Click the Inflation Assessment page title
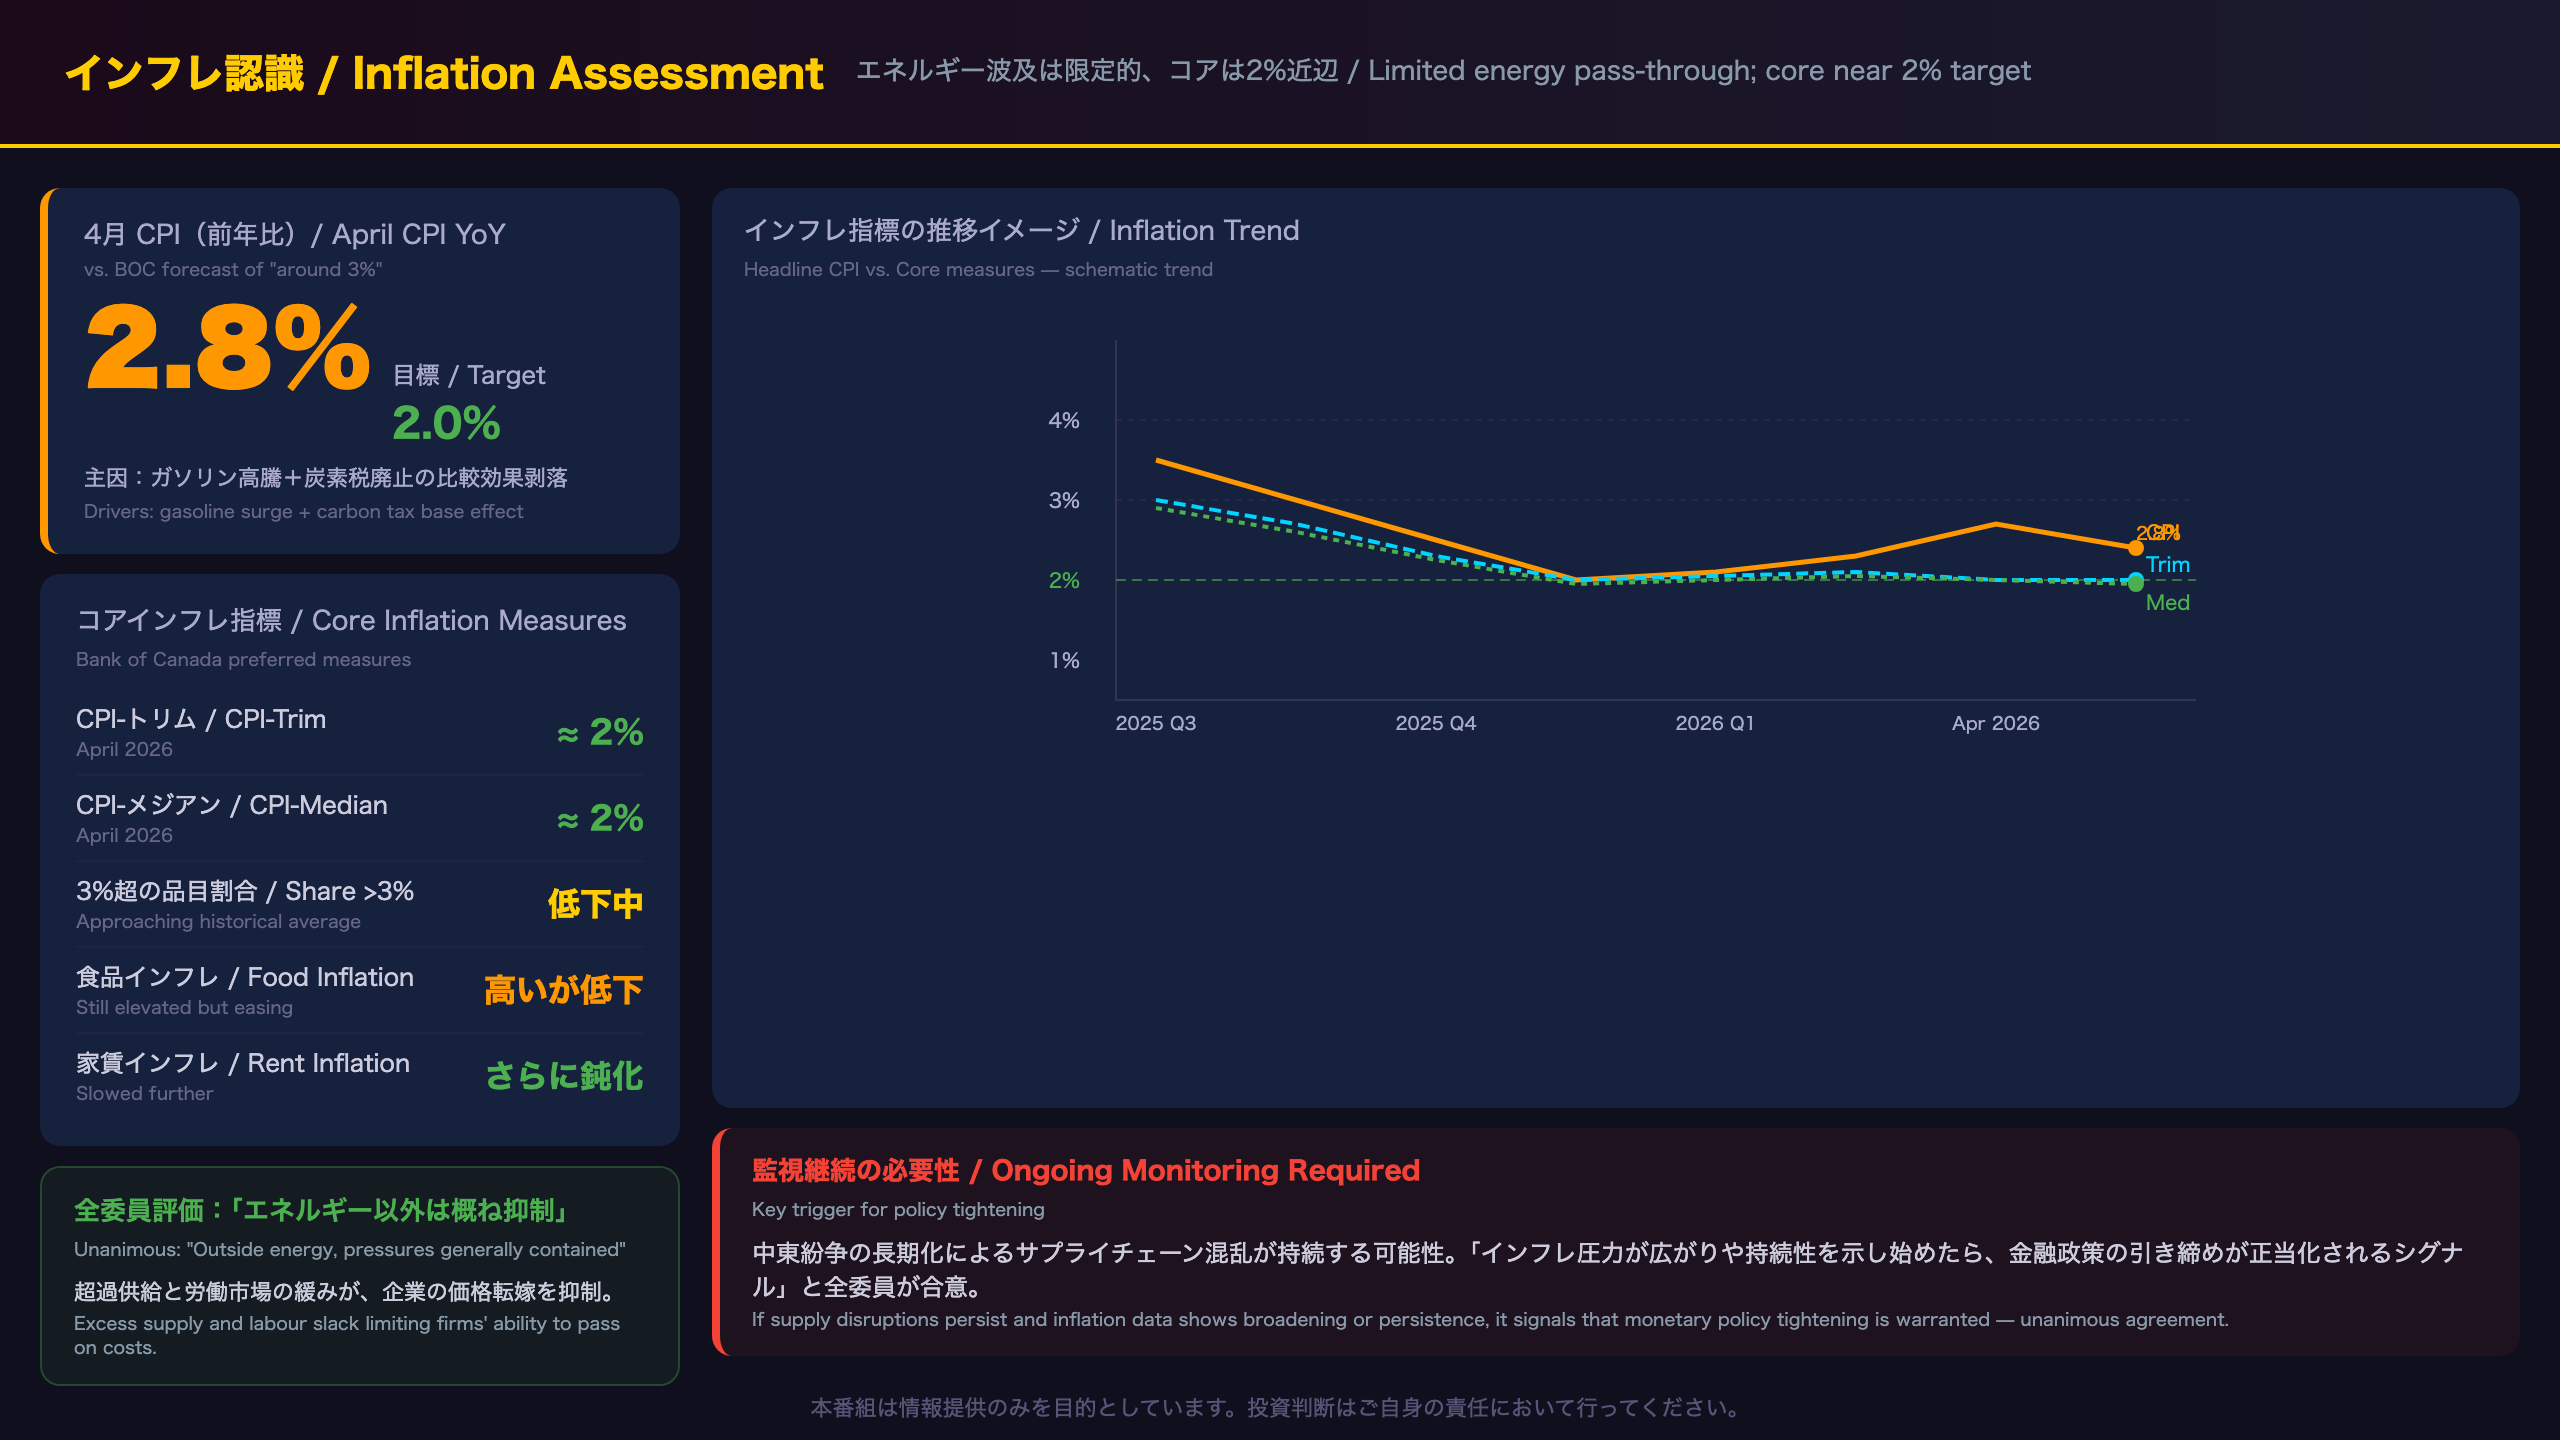This screenshot has height=1440, width=2560. 443,73
